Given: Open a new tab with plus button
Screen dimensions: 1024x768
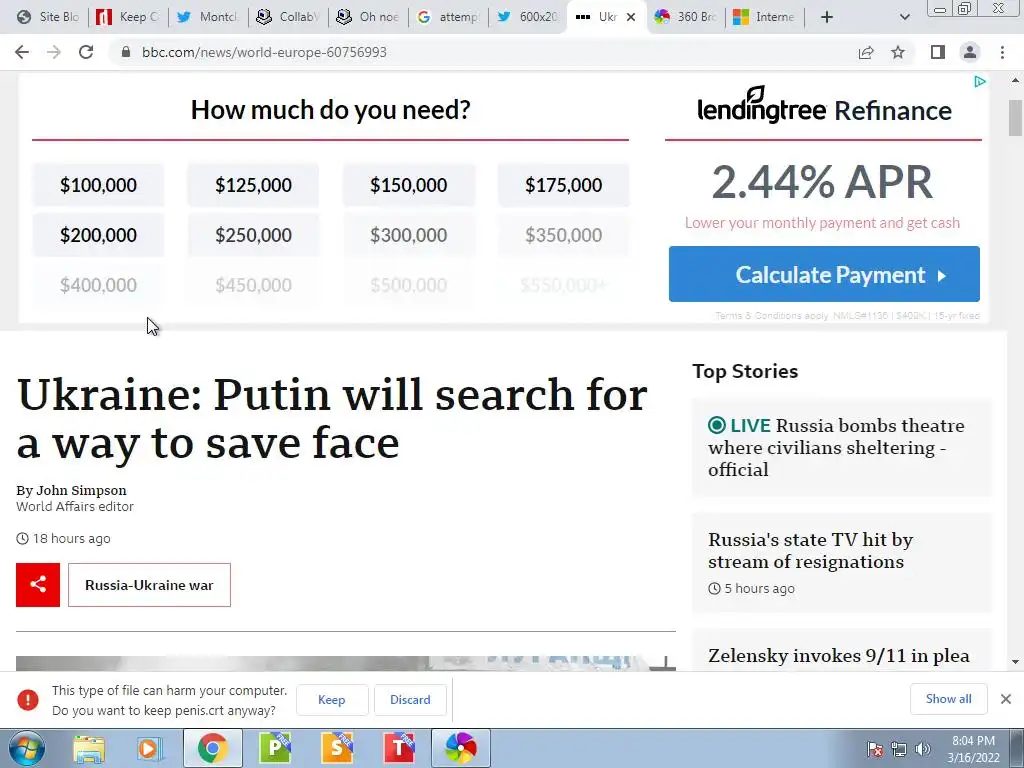Looking at the screenshot, I should coord(827,17).
